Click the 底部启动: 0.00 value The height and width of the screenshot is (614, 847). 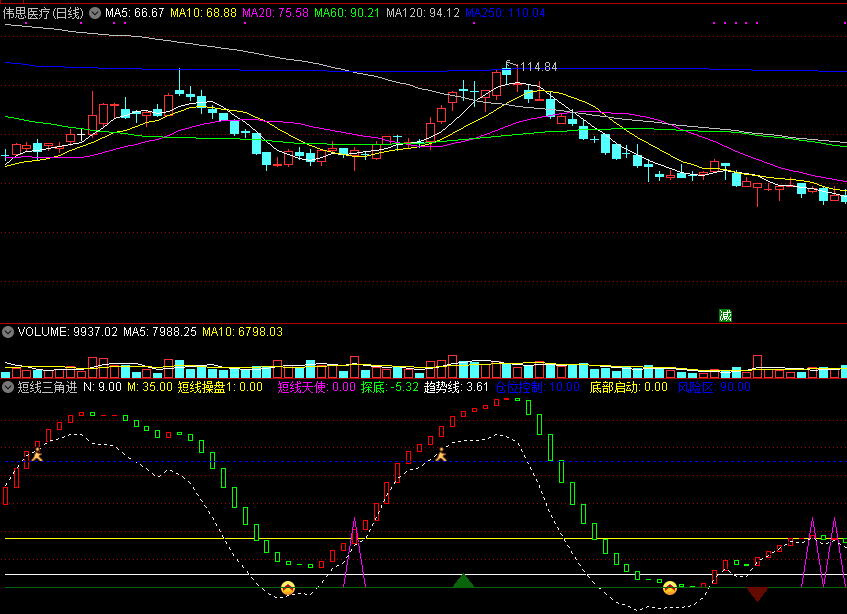click(x=628, y=387)
